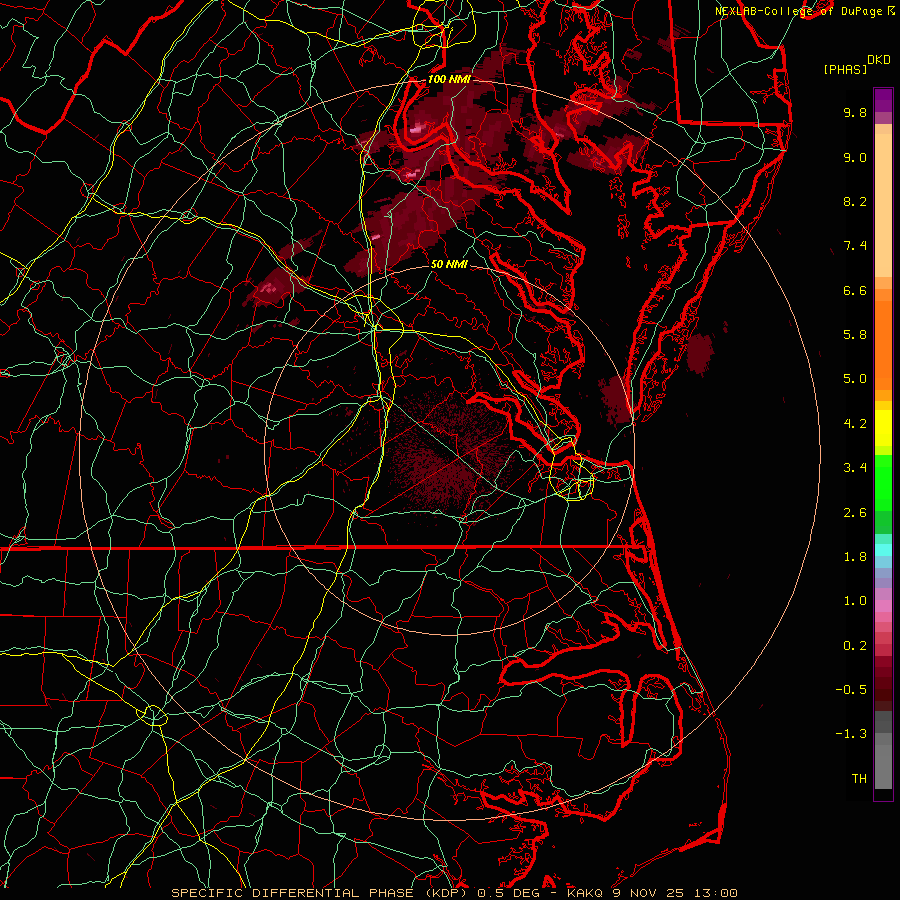Select the -1.3 legend value
Viewport: 900px width, 900px height.
coord(851,734)
